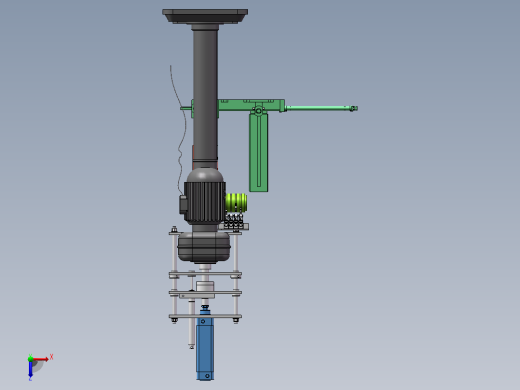Select the black finned motor housing

coord(205,202)
